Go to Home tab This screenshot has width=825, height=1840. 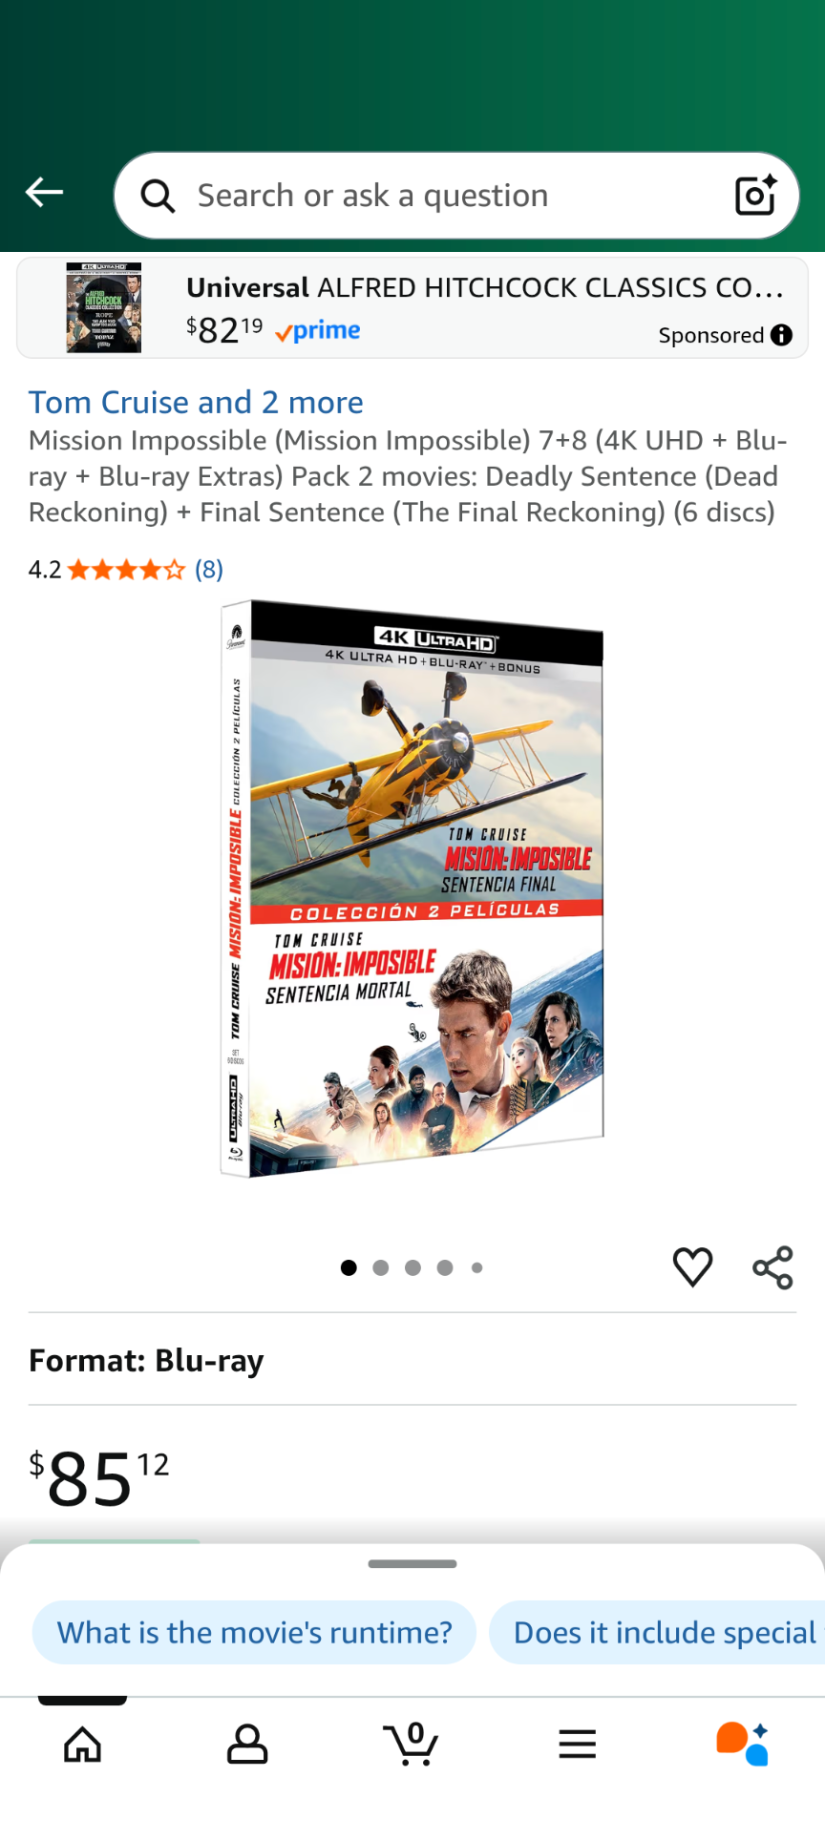pyautogui.click(x=82, y=1745)
